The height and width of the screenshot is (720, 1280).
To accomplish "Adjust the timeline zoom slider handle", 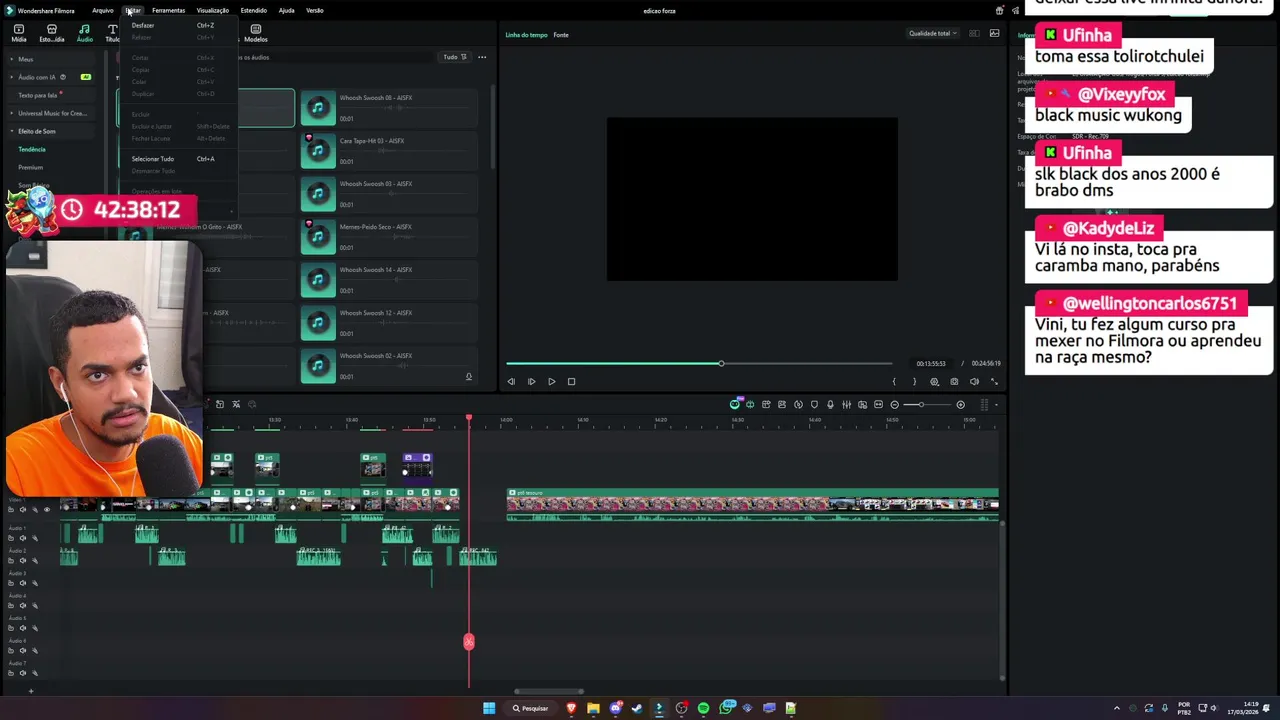I will (x=921, y=404).
